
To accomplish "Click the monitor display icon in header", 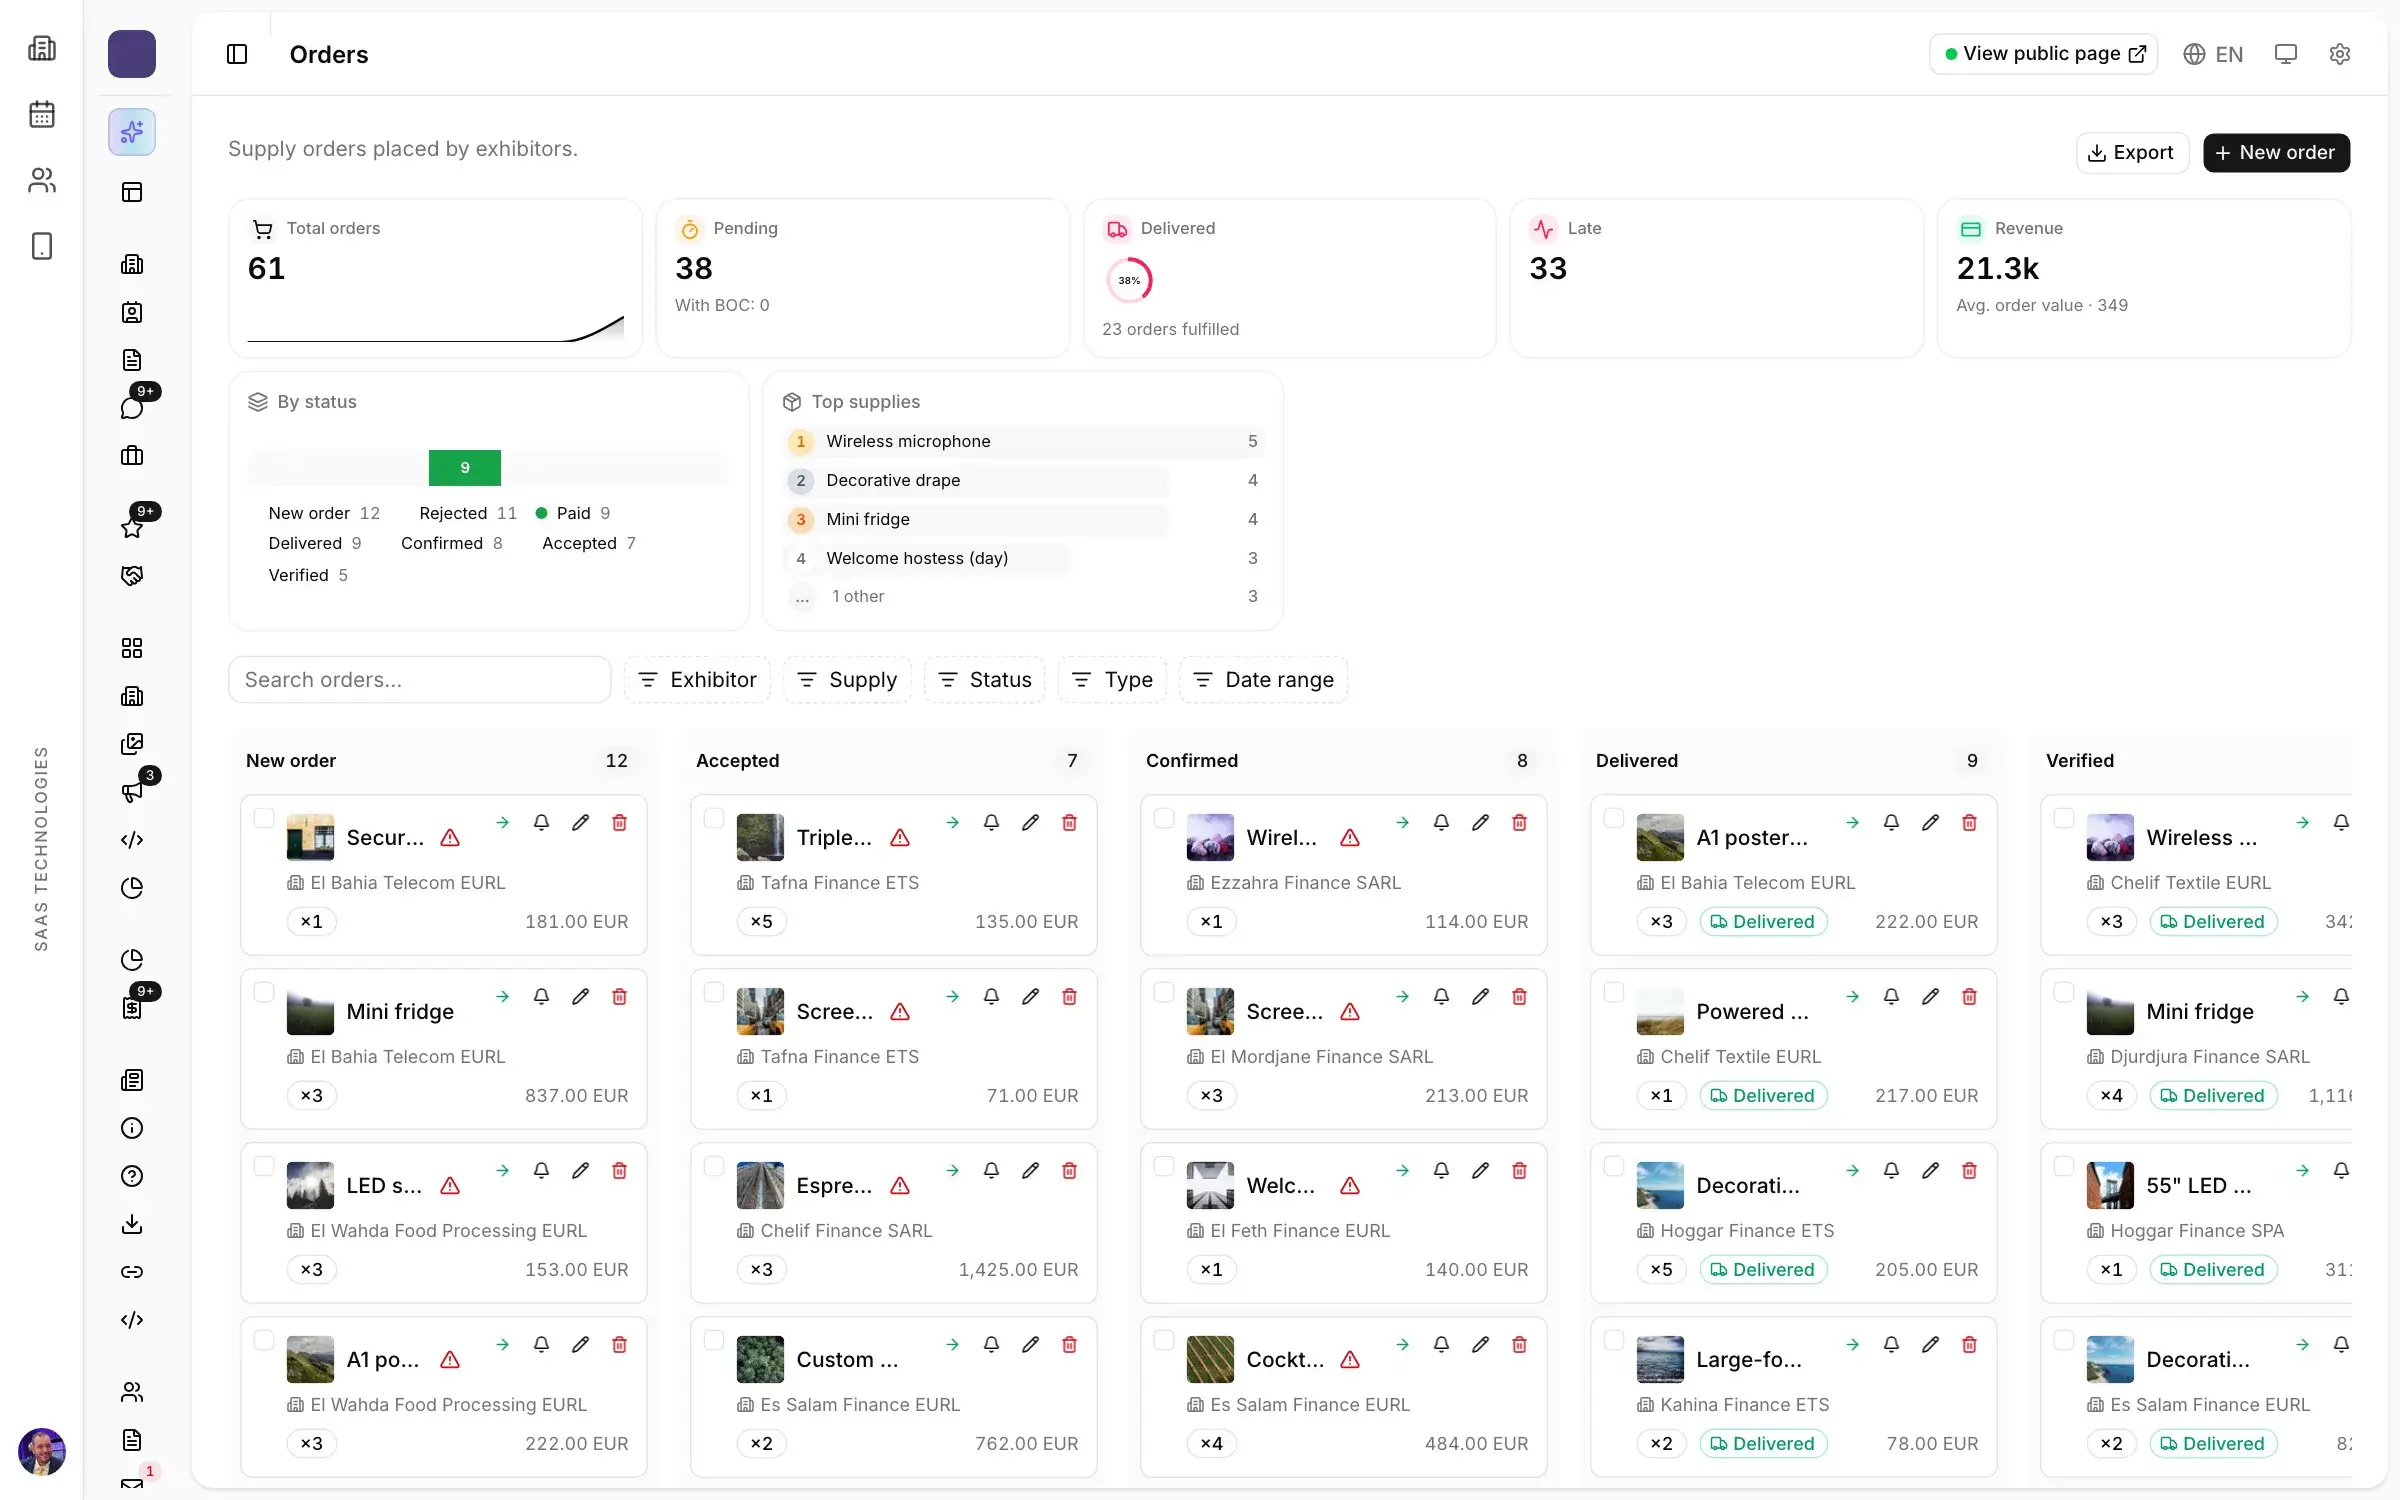I will pyautogui.click(x=2286, y=54).
